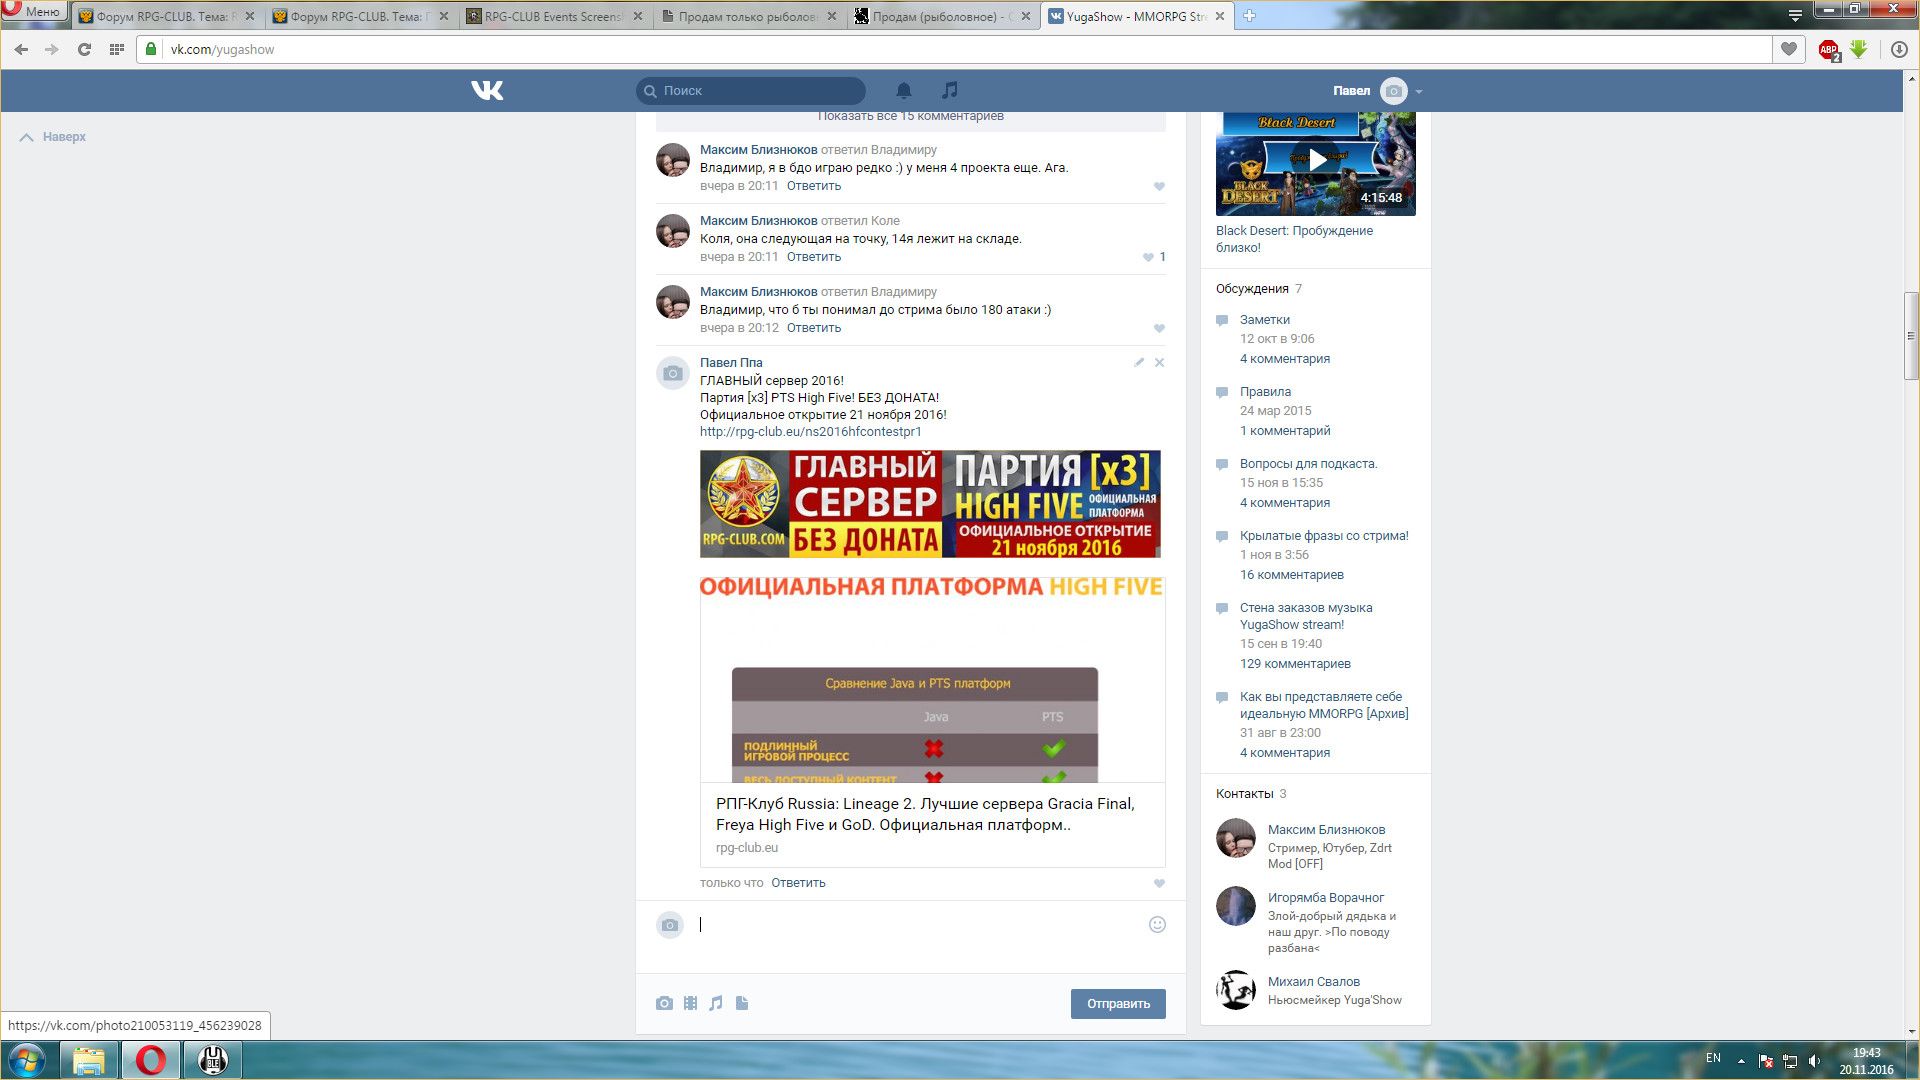Reply to Павел Ппа's comment
The height and width of the screenshot is (1080, 1920).
click(x=798, y=883)
